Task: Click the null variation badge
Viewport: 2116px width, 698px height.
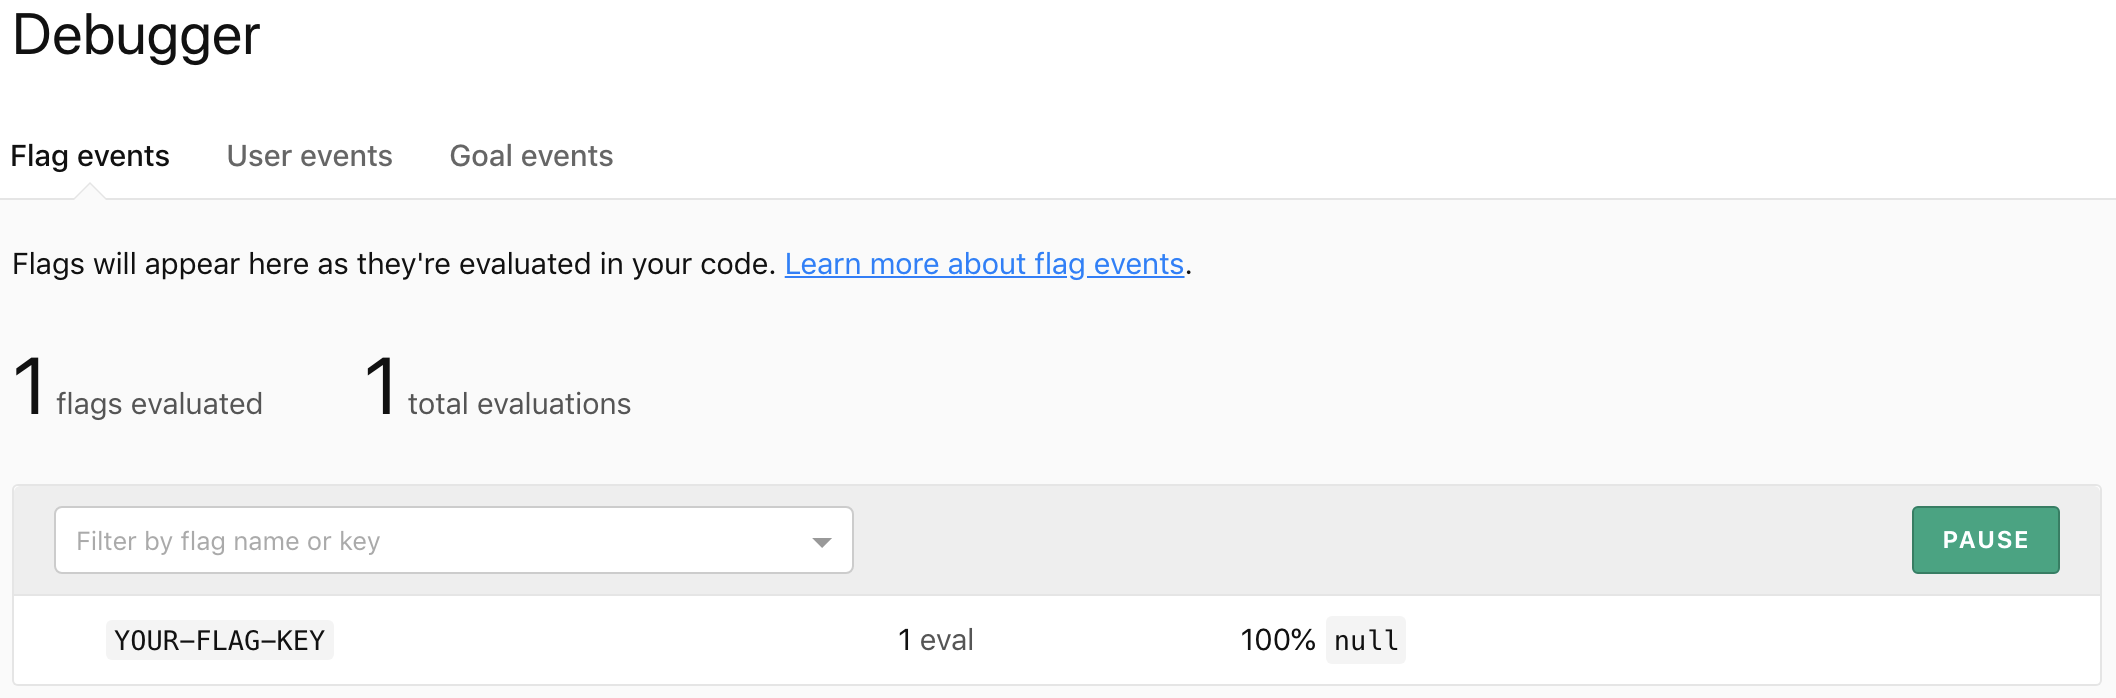Action: point(1364,640)
